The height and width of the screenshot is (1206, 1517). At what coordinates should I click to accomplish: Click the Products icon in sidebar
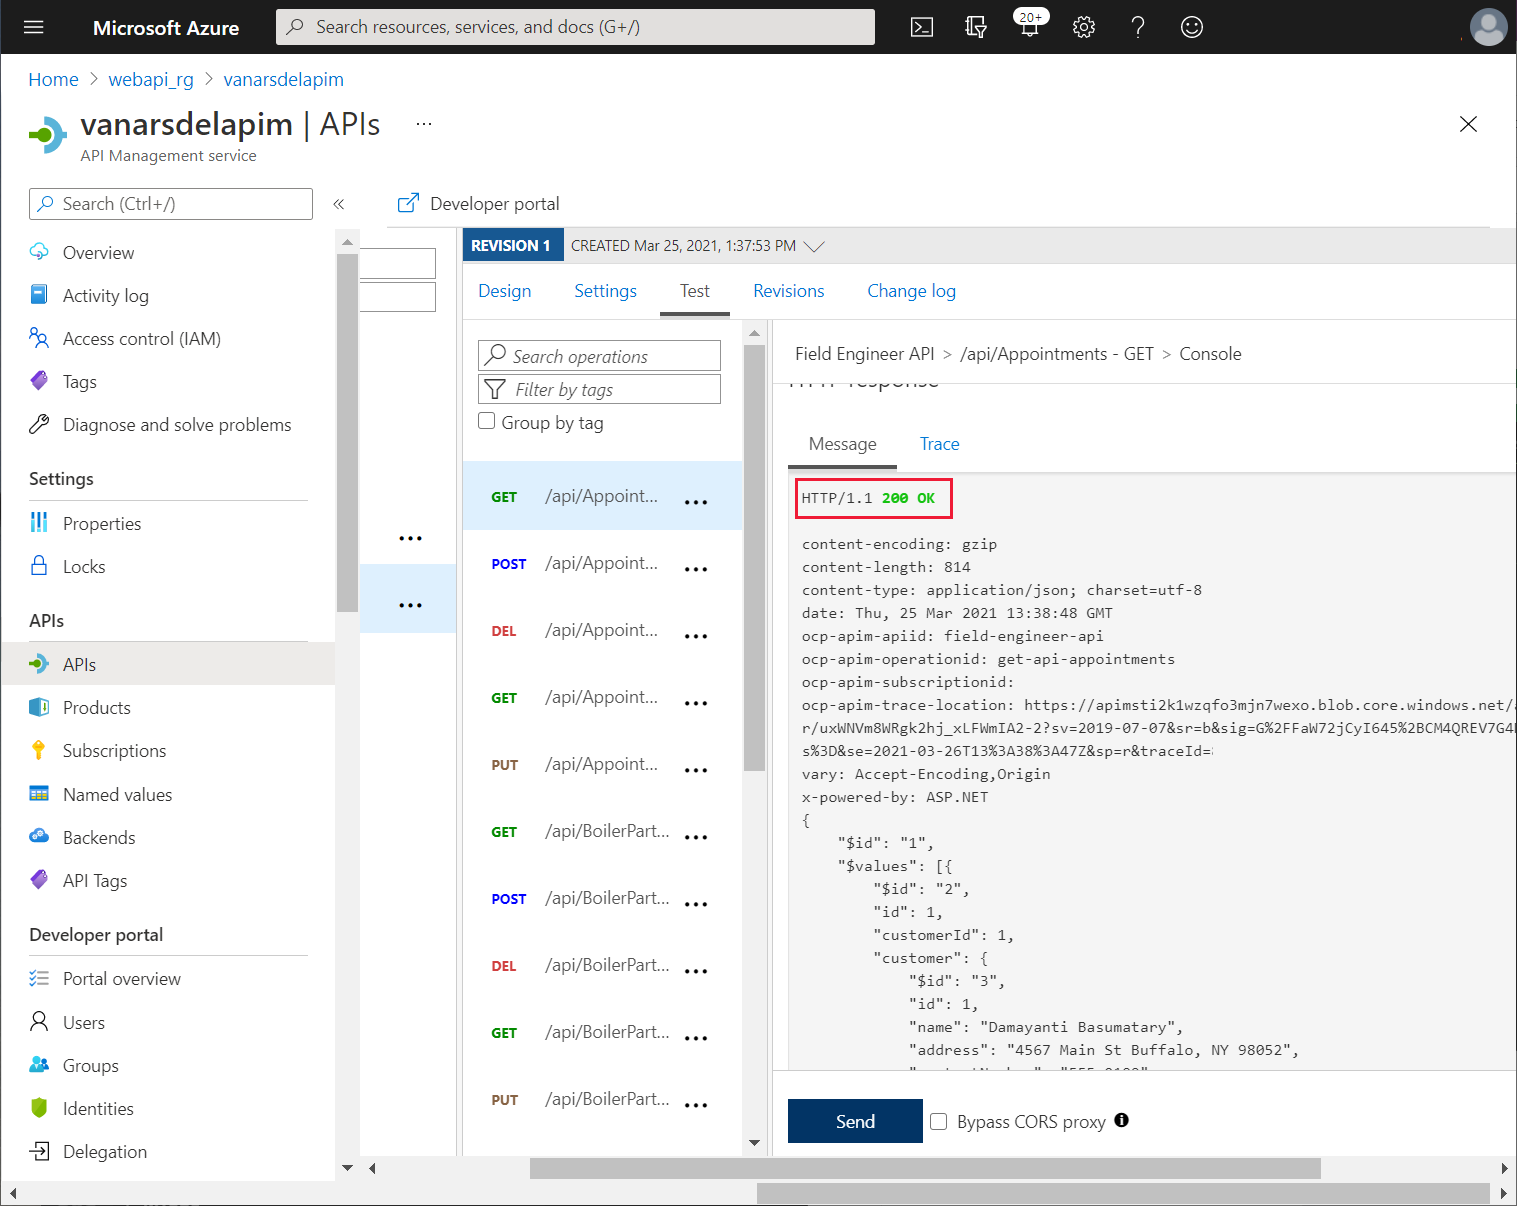click(39, 707)
